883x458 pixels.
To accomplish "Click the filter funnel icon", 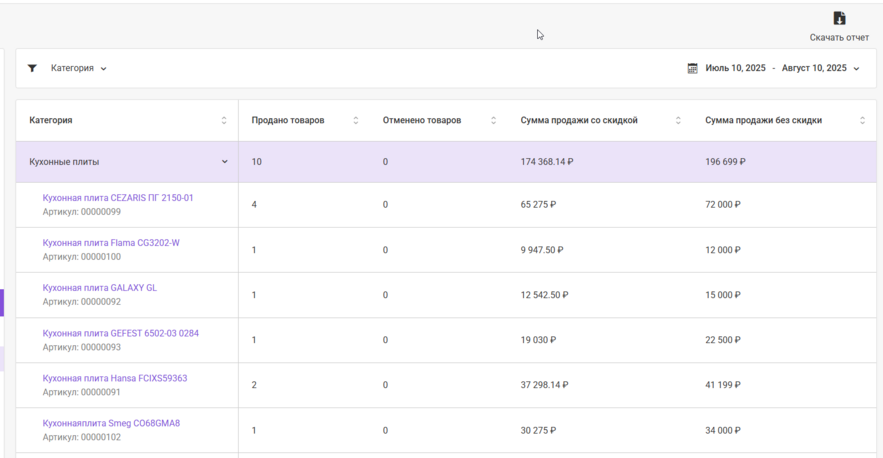I will point(32,69).
